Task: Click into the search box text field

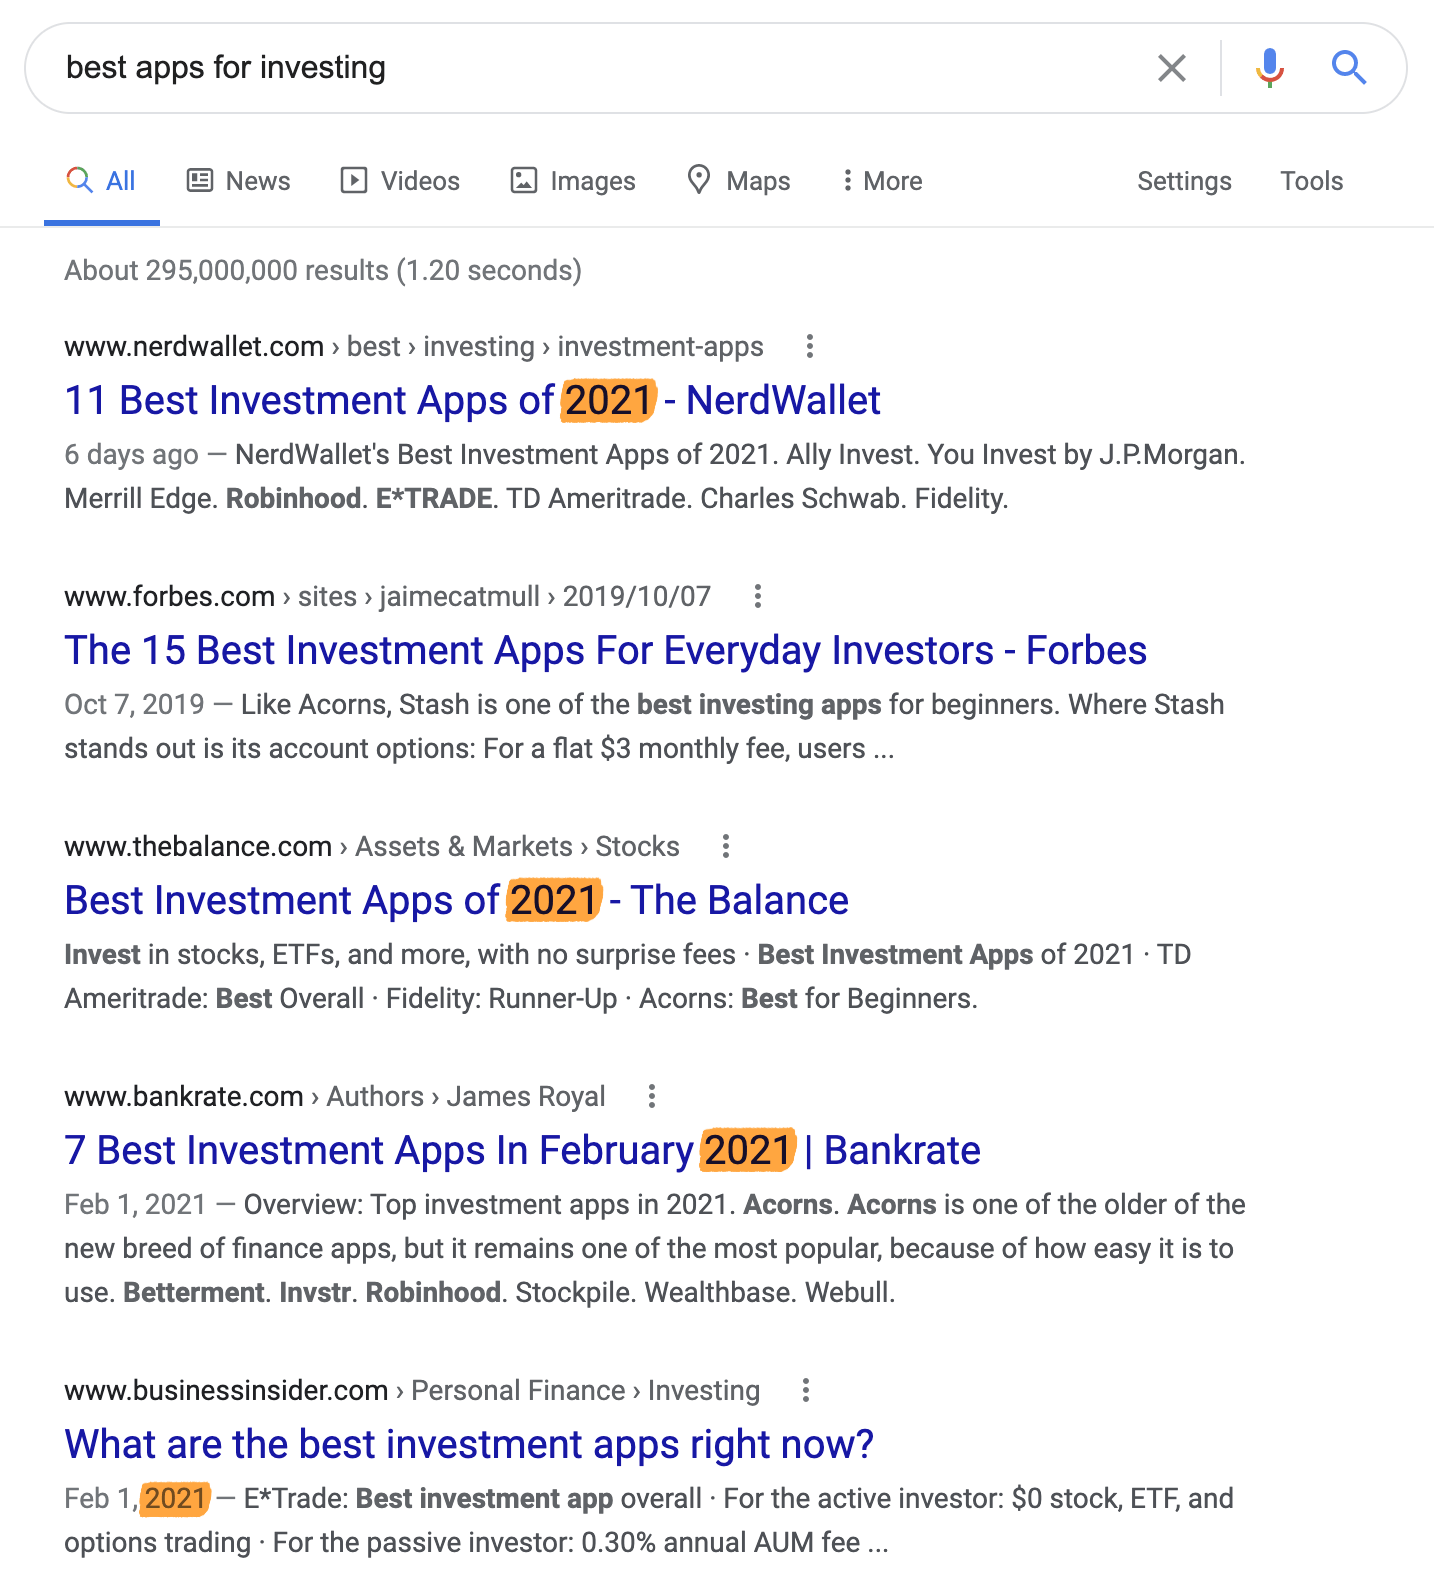Action: tap(600, 68)
